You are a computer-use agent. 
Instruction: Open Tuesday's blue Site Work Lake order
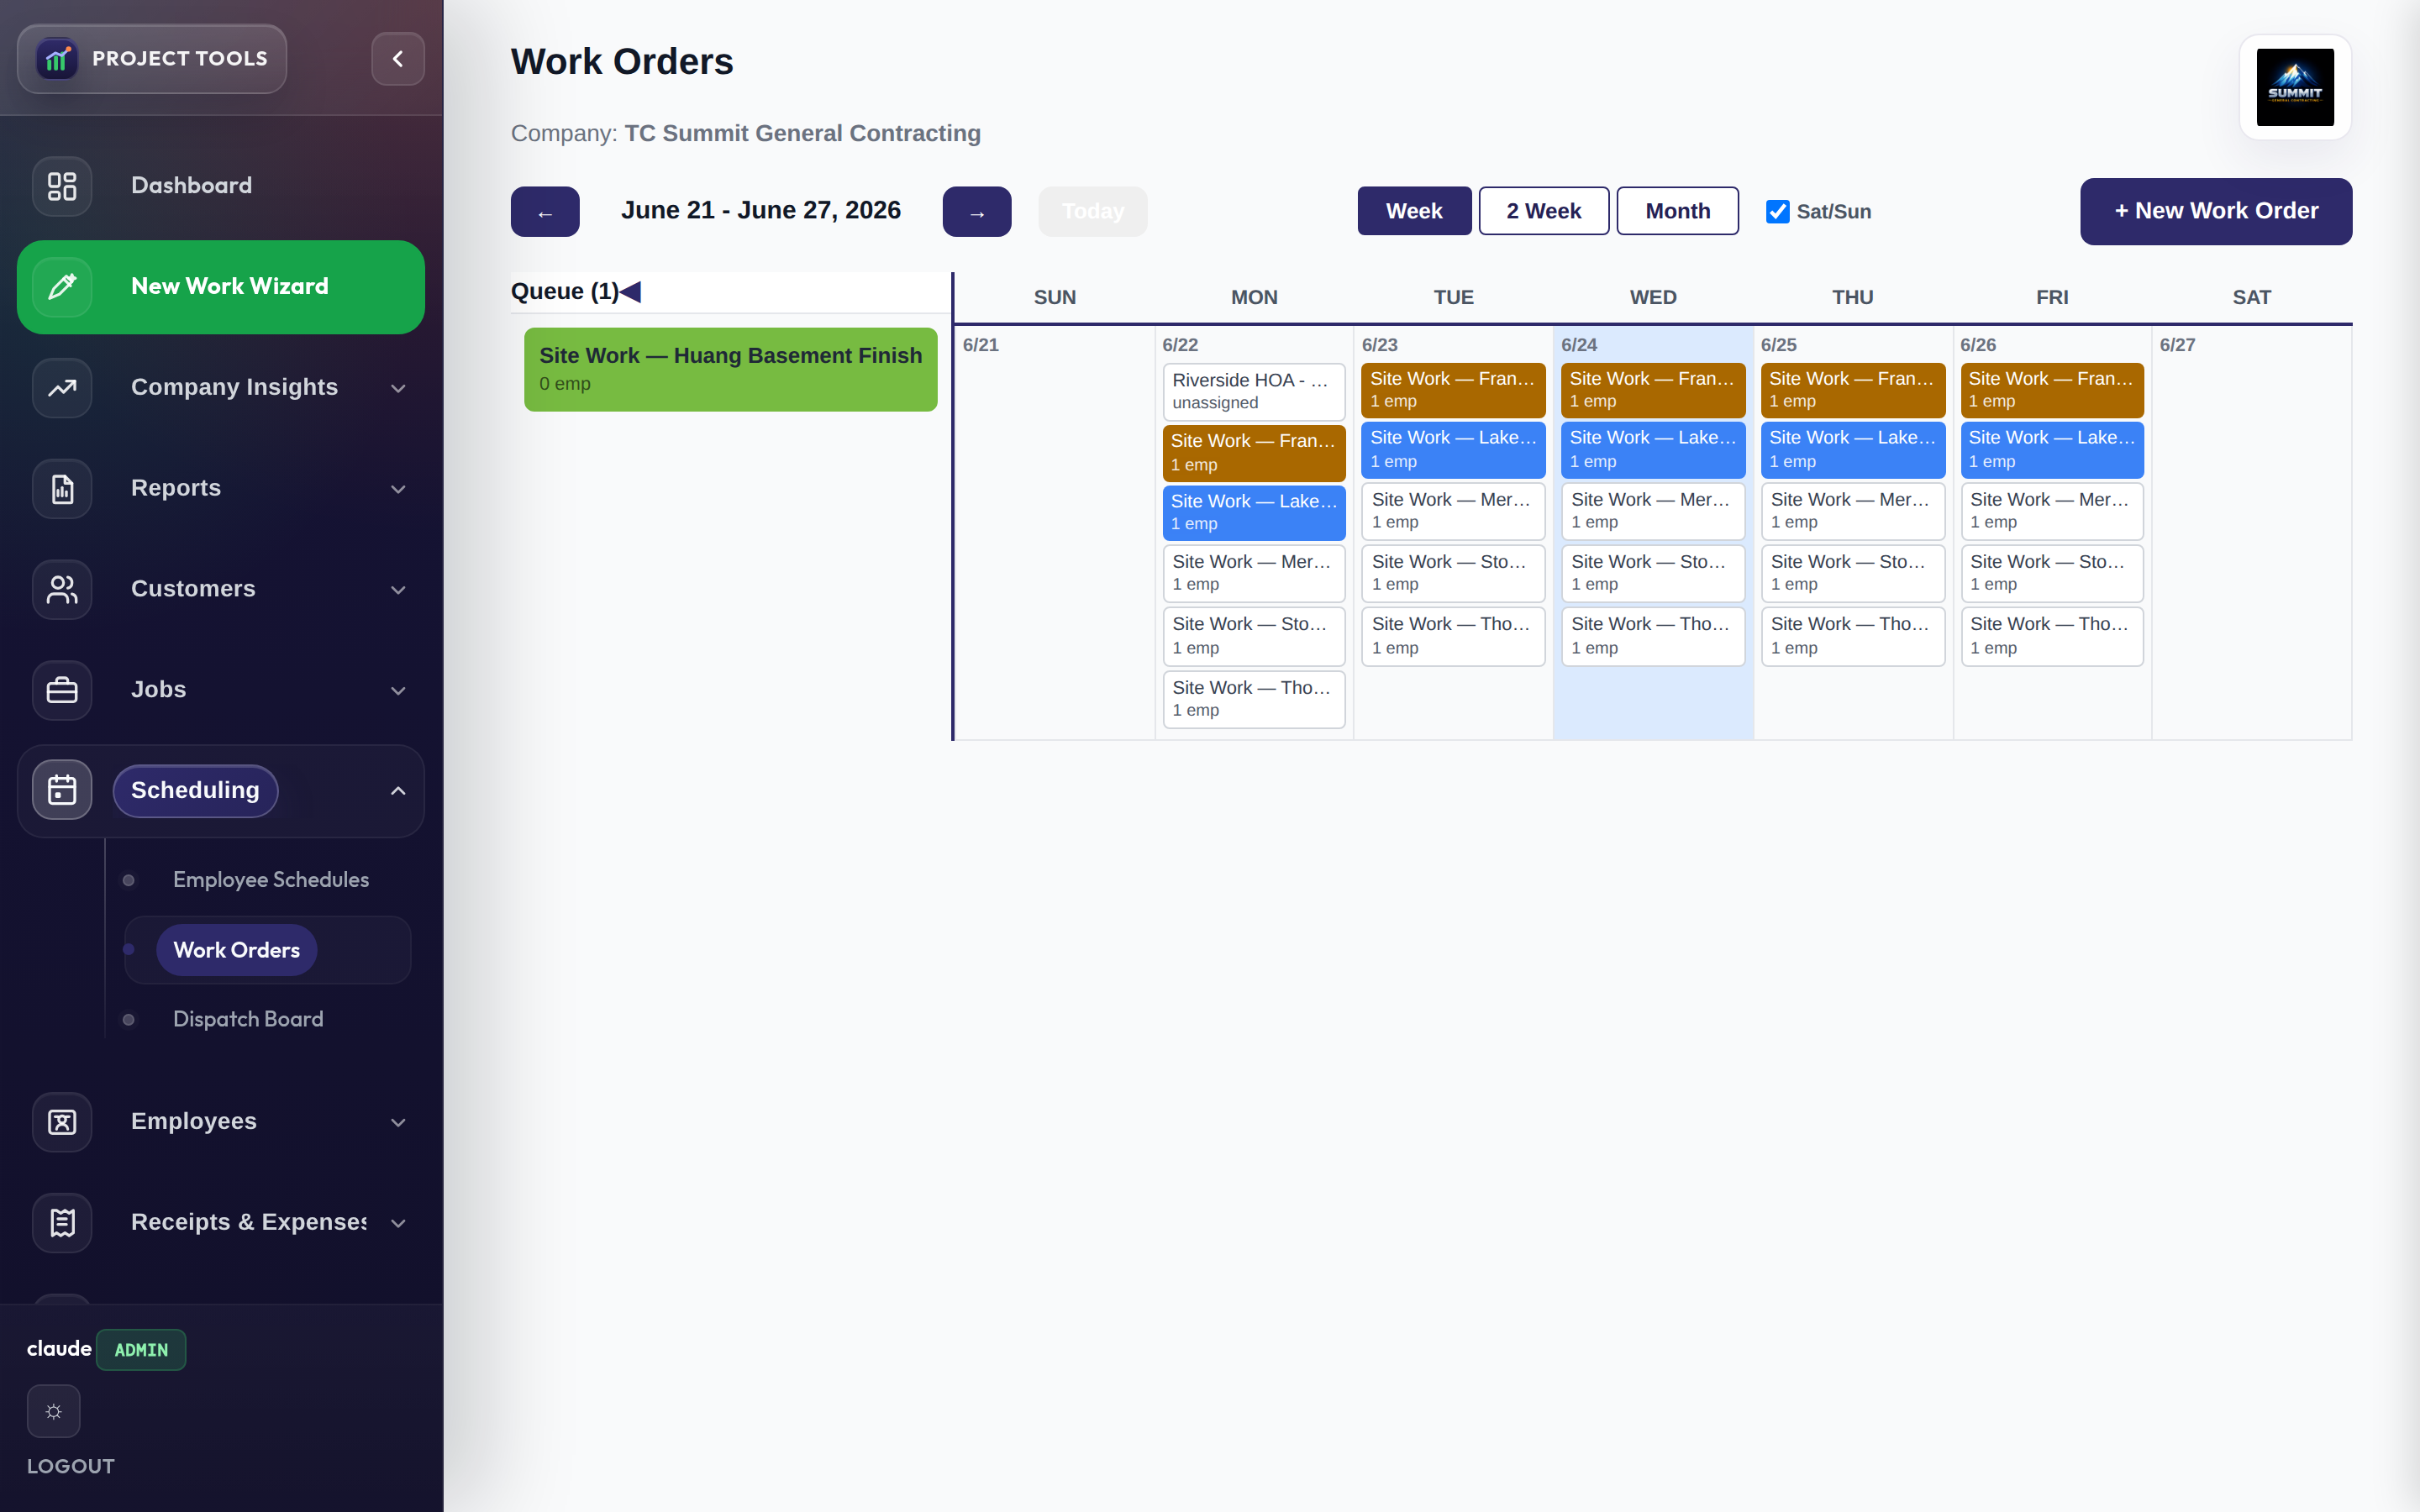[1453, 449]
